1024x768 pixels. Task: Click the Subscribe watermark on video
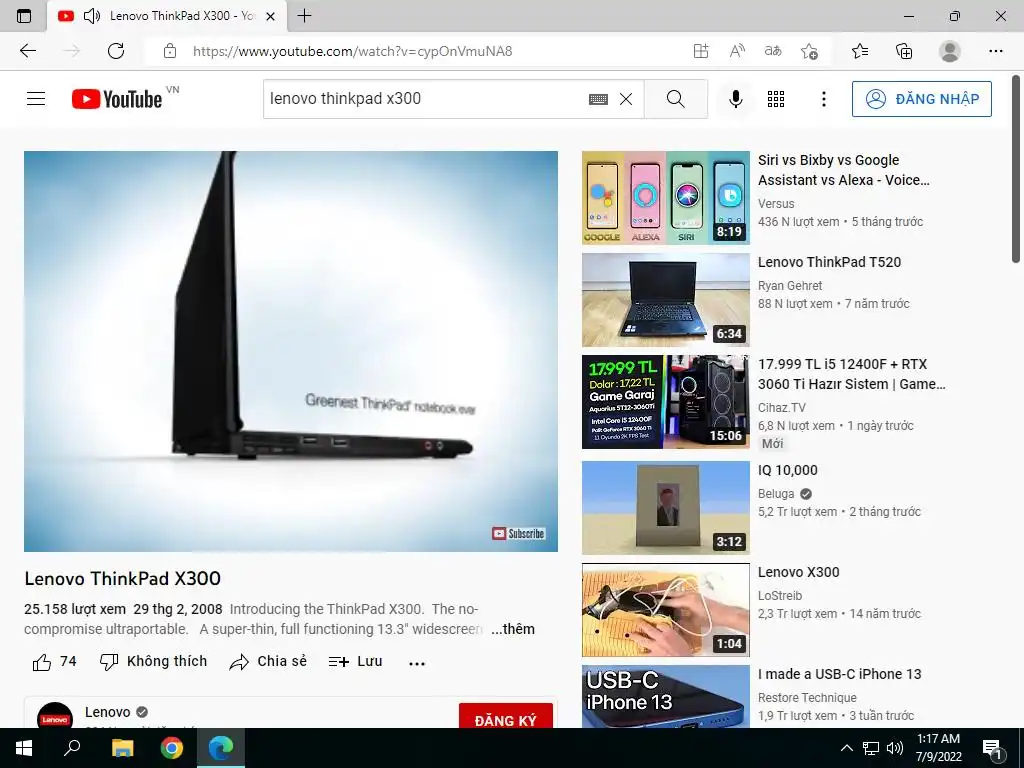click(x=519, y=534)
